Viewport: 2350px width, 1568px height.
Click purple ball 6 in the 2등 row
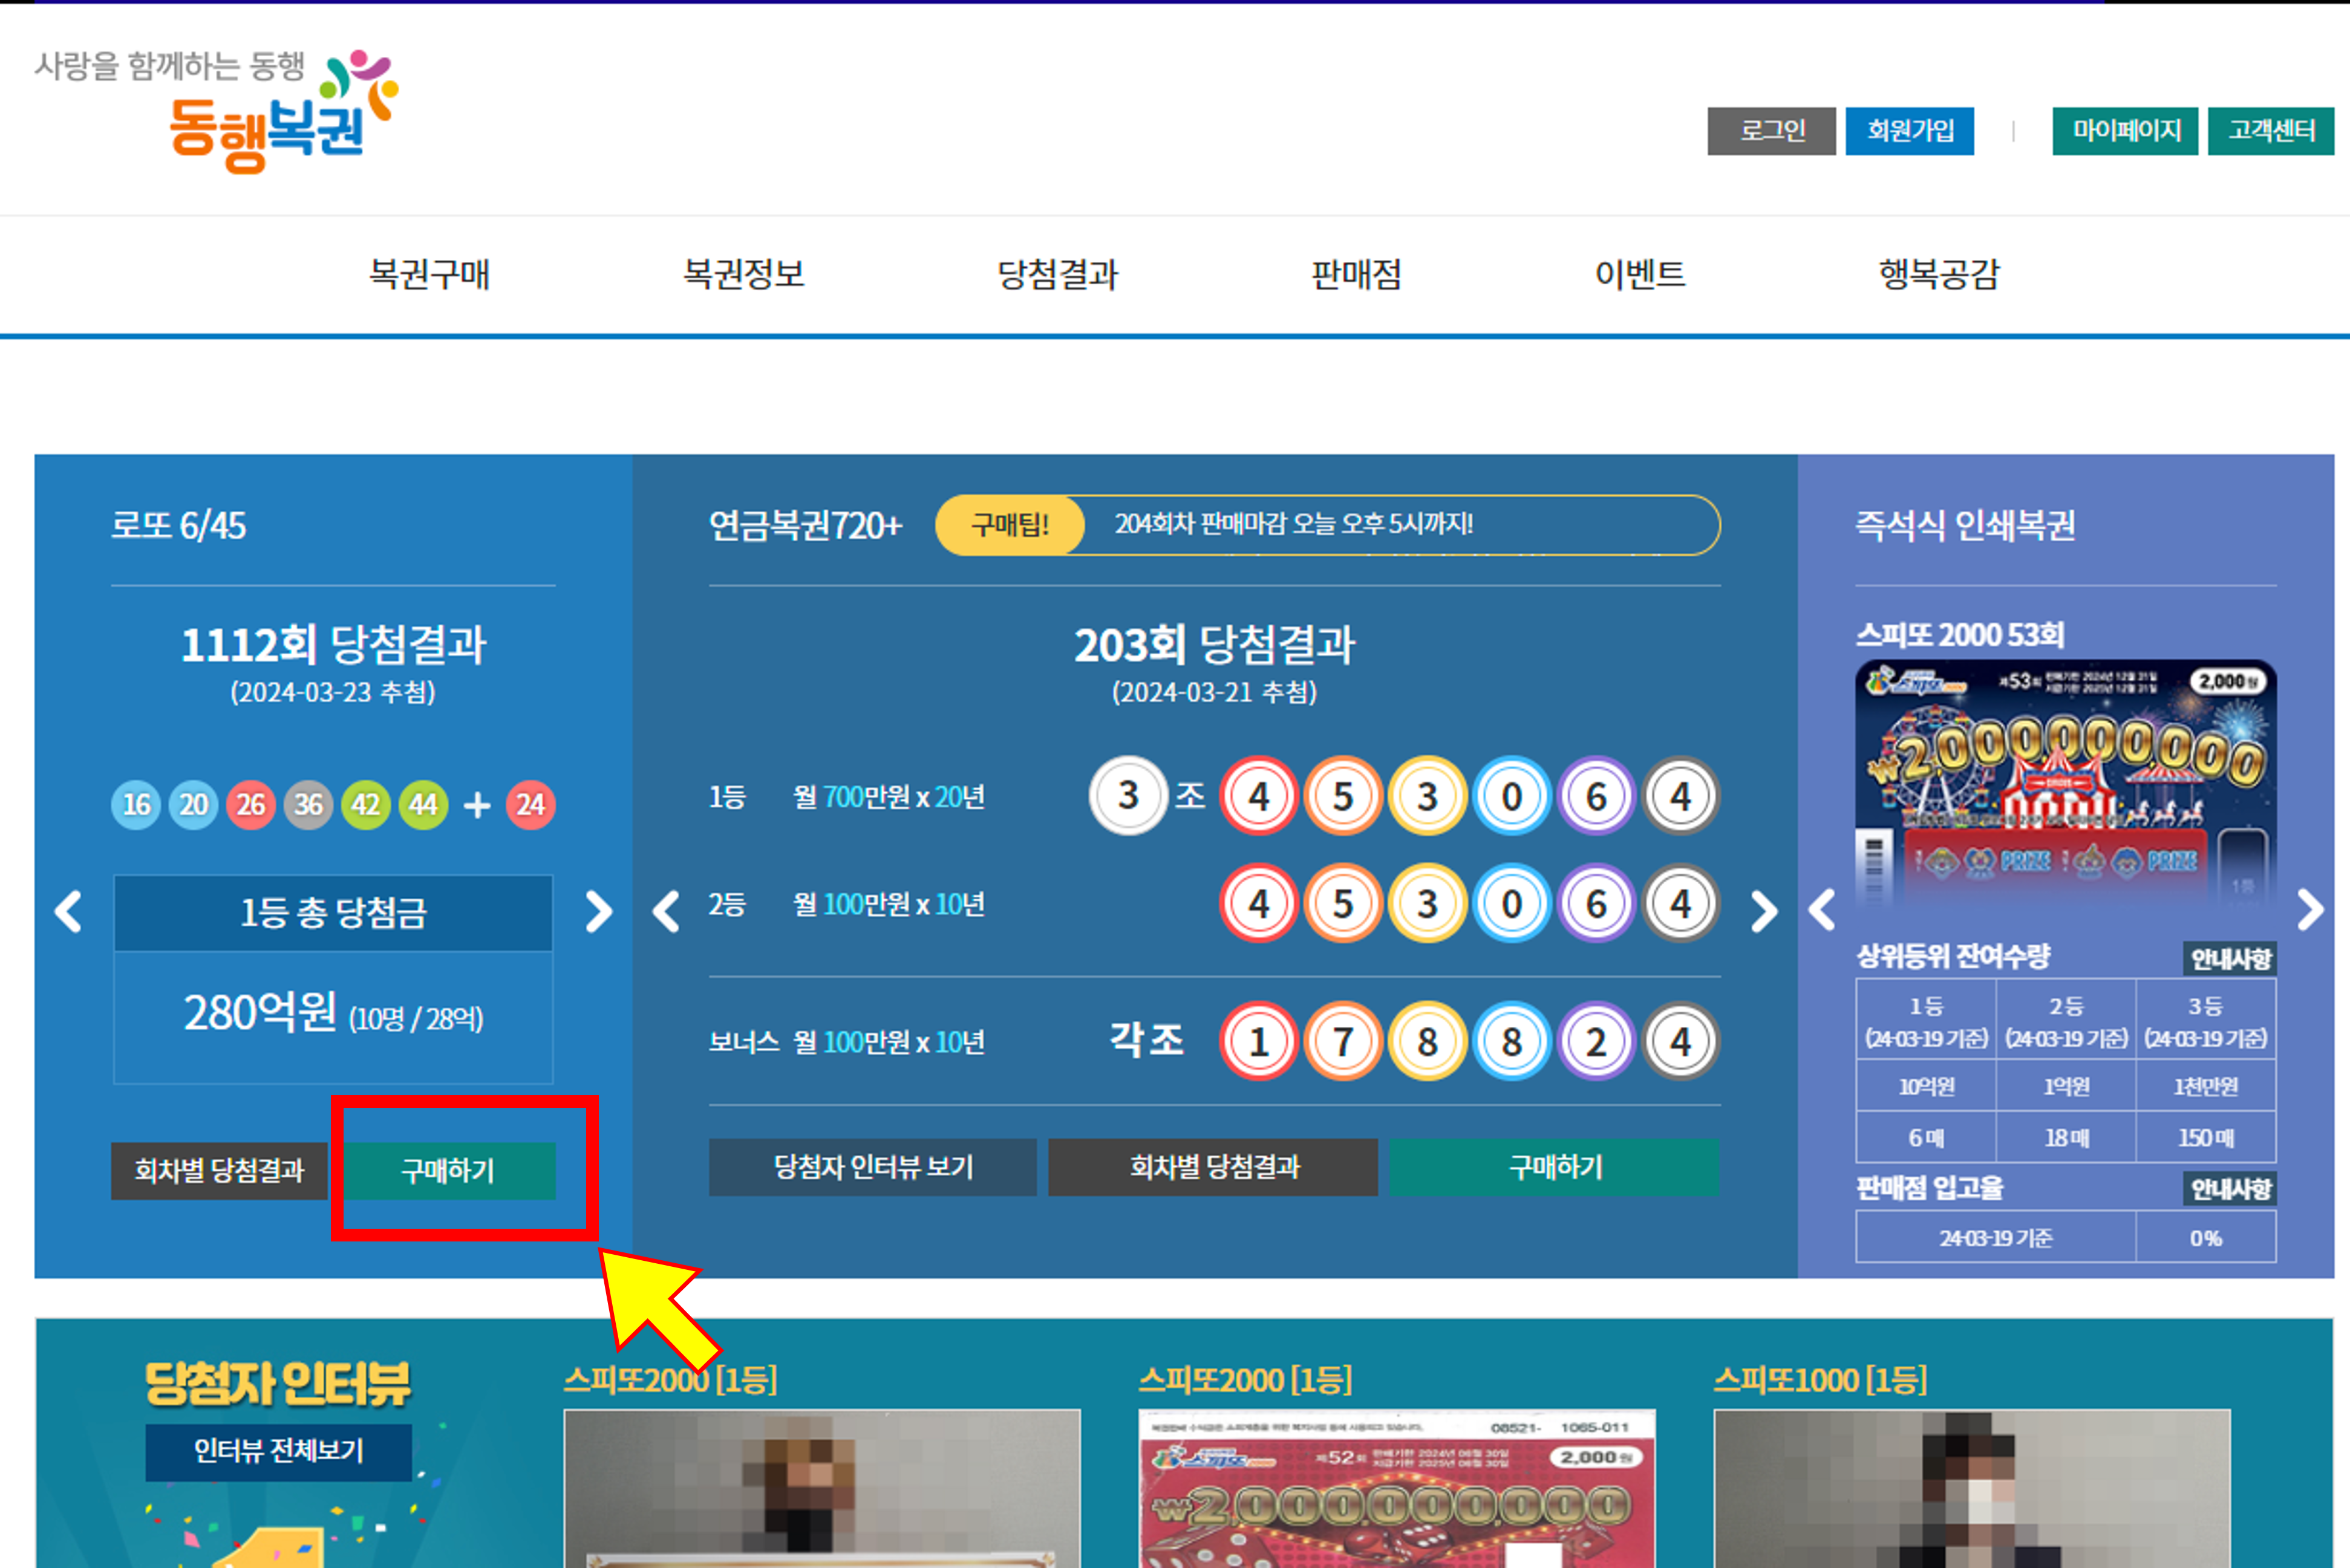[1597, 903]
